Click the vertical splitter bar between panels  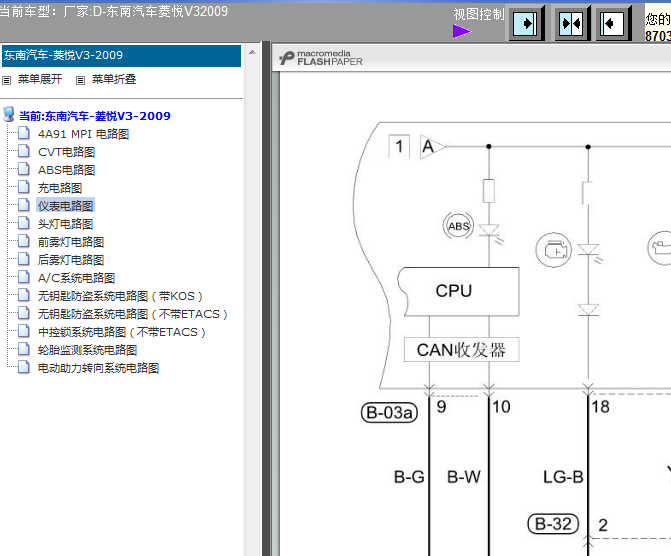point(266,298)
